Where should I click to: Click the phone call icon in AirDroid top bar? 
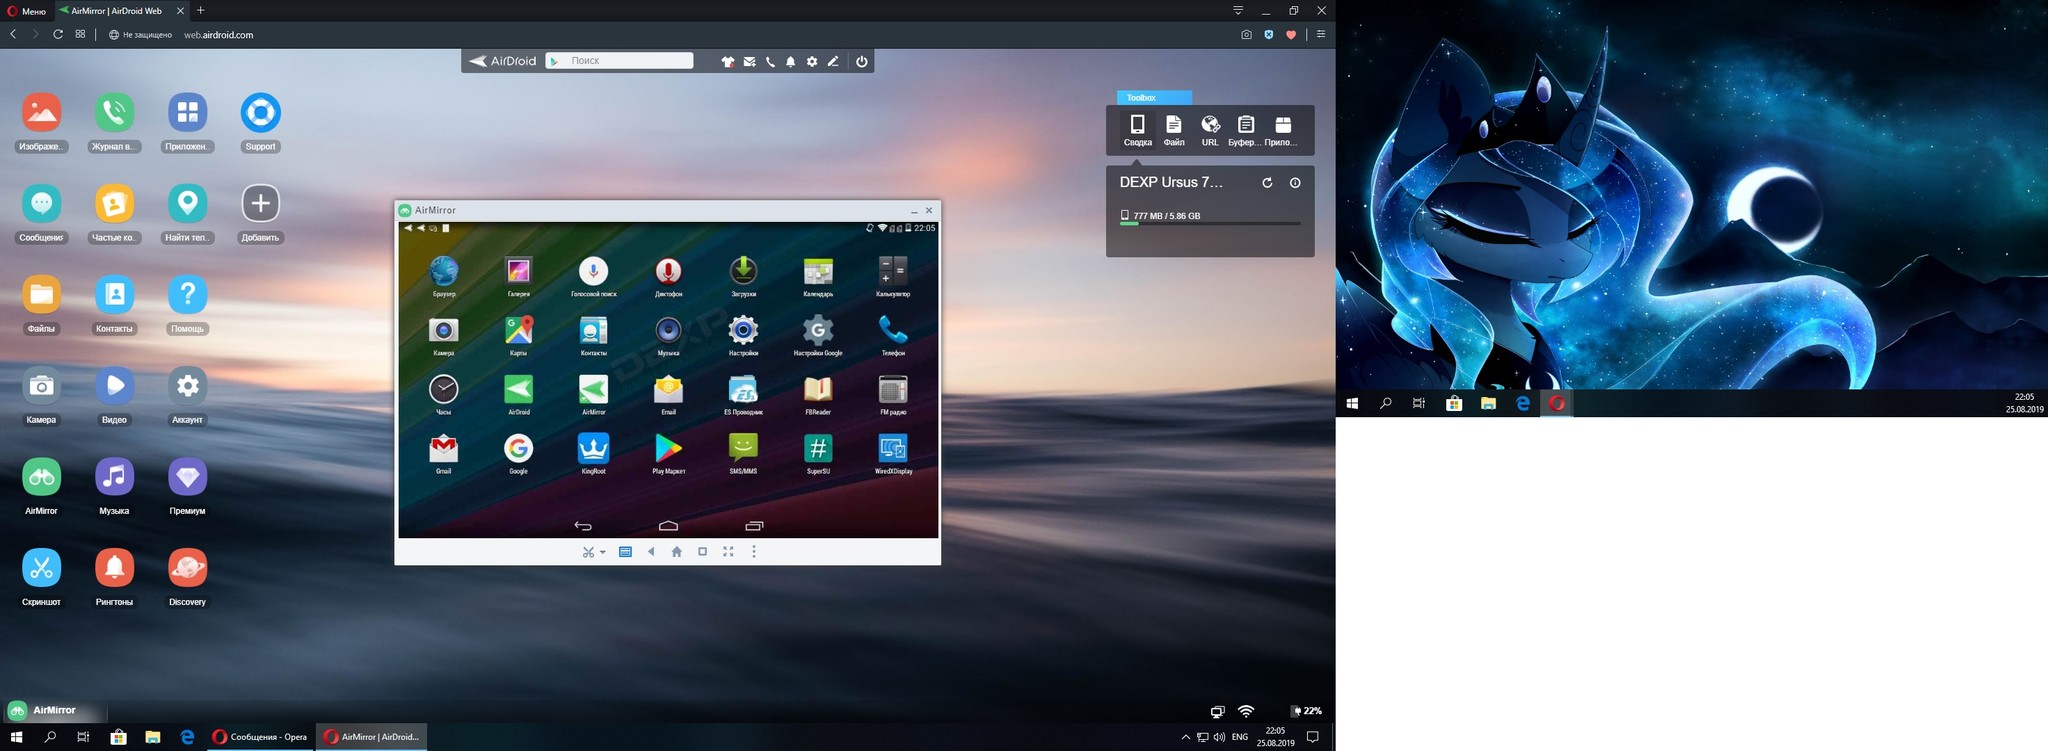point(770,61)
